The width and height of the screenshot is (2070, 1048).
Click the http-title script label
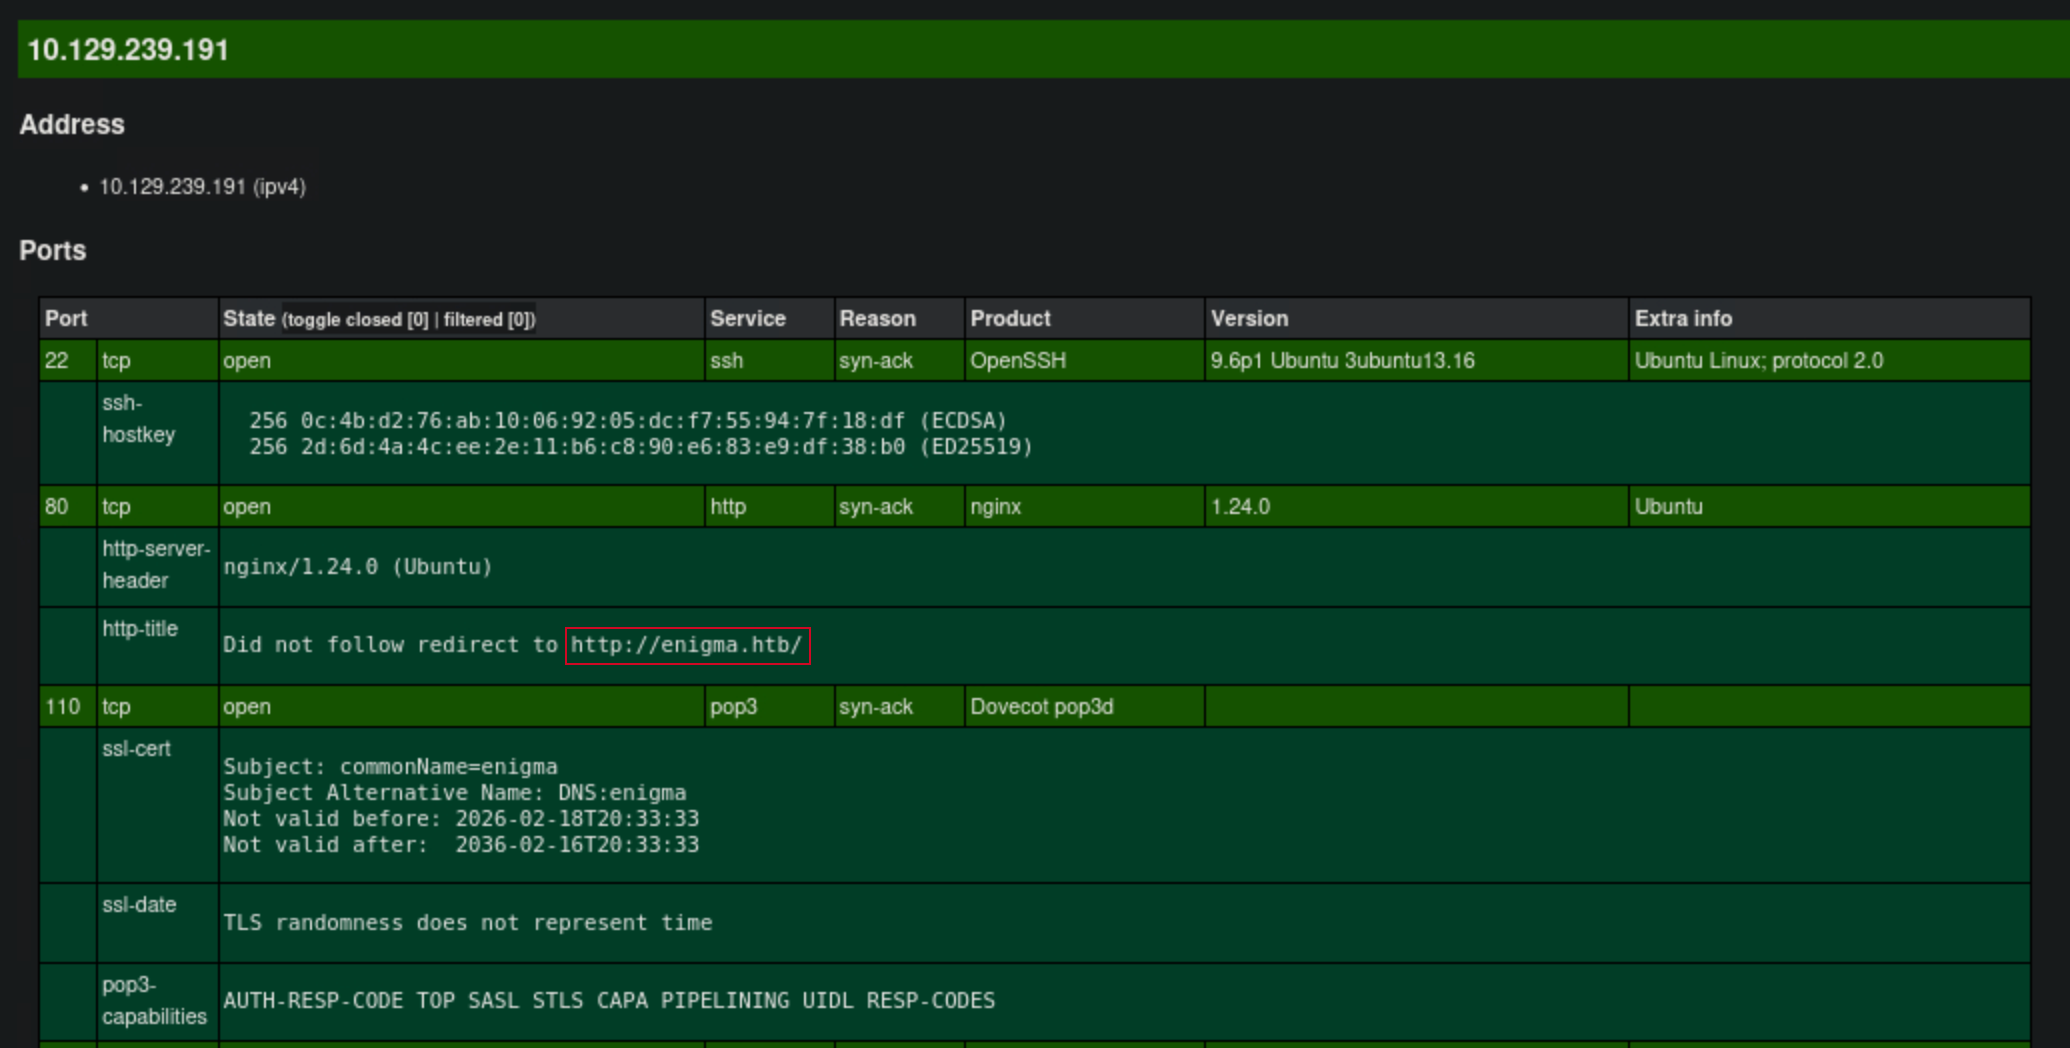tap(140, 629)
